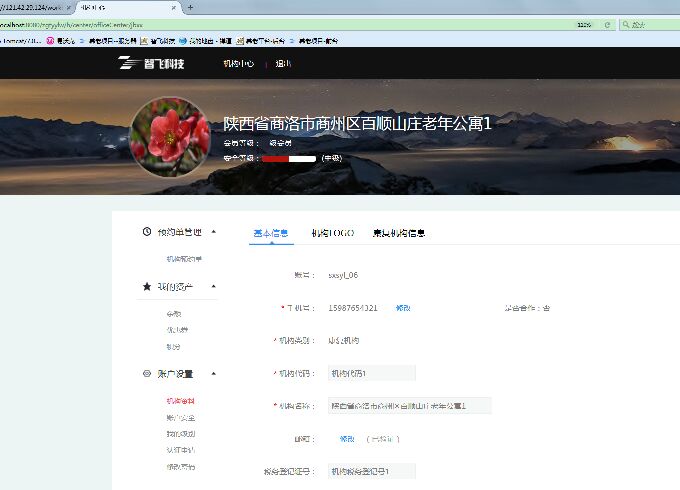This screenshot has height=490, width=680.
Task: Click the 机构税务登记号1 input field
Action: [371, 470]
